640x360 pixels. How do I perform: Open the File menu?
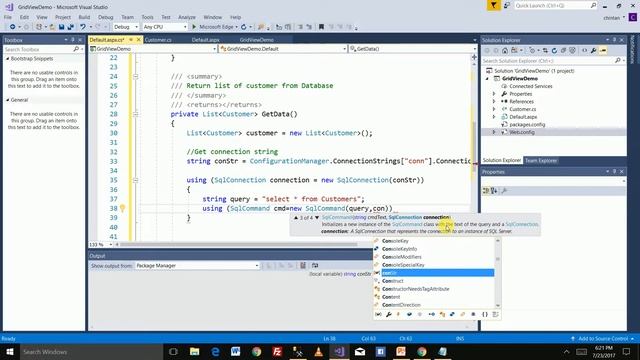[x=8, y=17]
